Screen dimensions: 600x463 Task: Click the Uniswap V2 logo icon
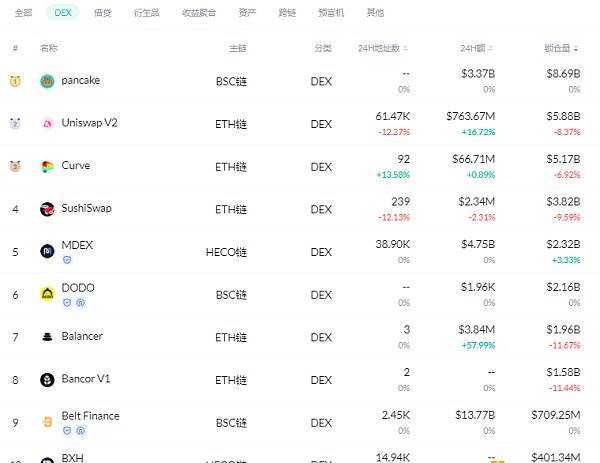click(x=47, y=124)
